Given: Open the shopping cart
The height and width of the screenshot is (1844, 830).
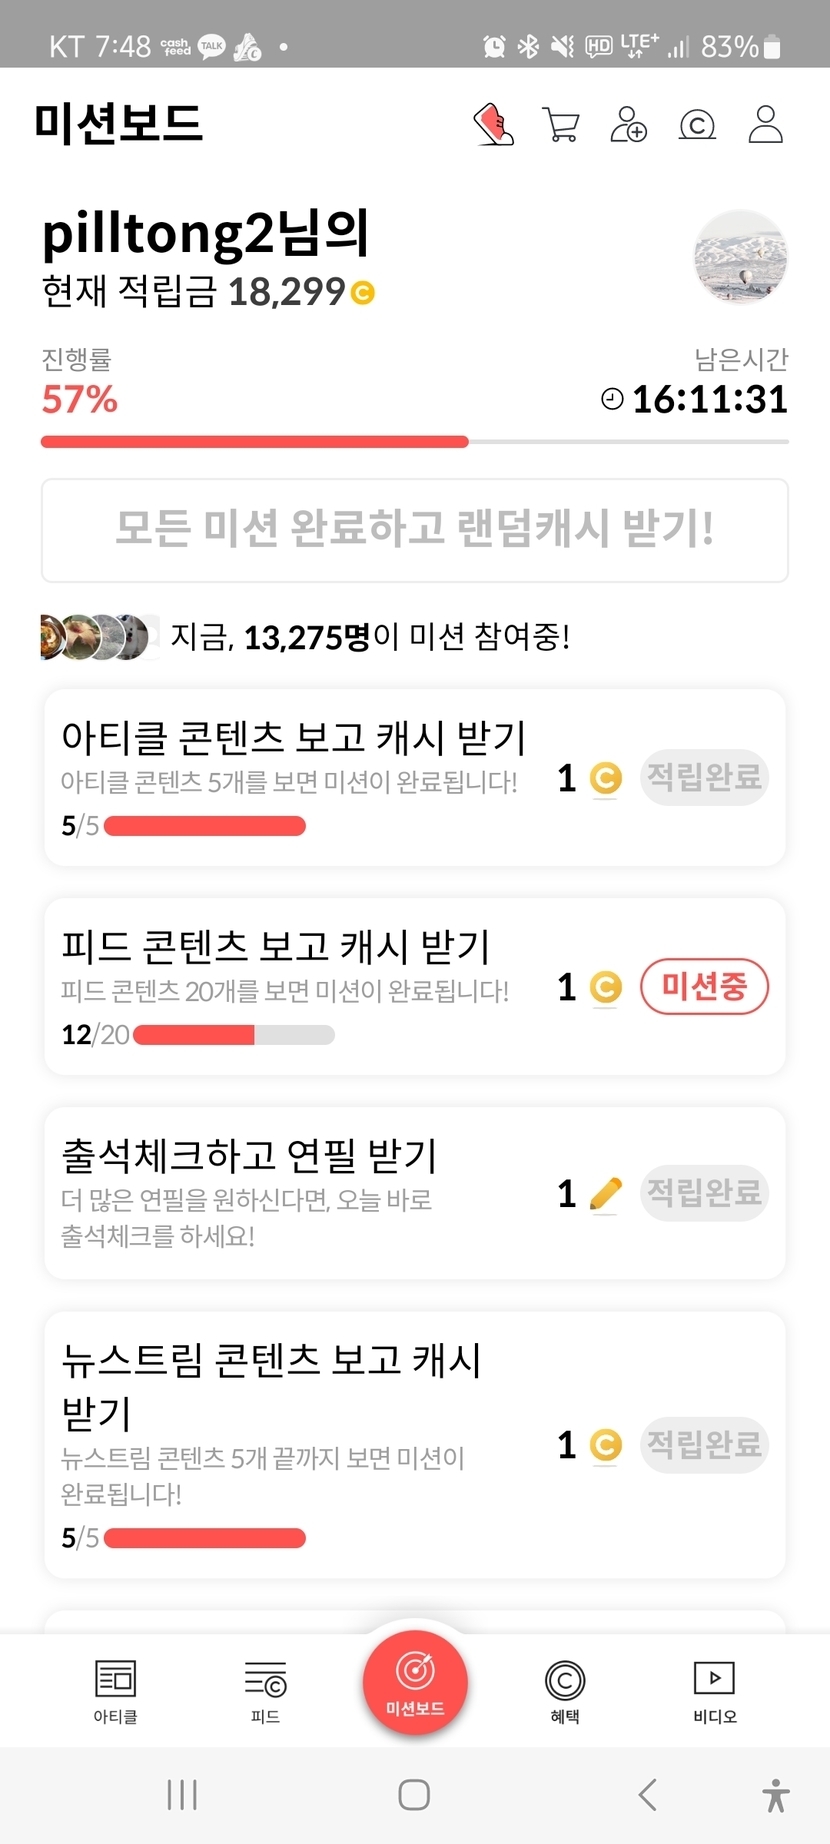Looking at the screenshot, I should (x=561, y=125).
